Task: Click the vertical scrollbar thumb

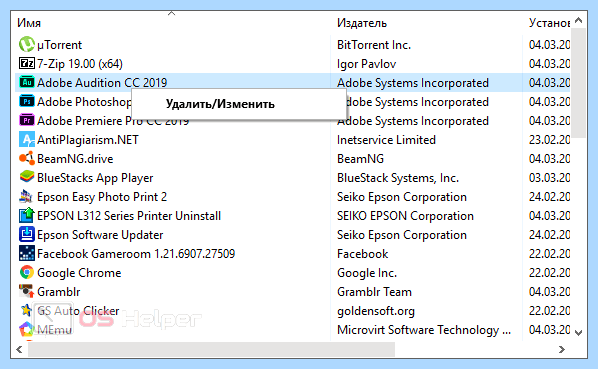Action: 578,83
